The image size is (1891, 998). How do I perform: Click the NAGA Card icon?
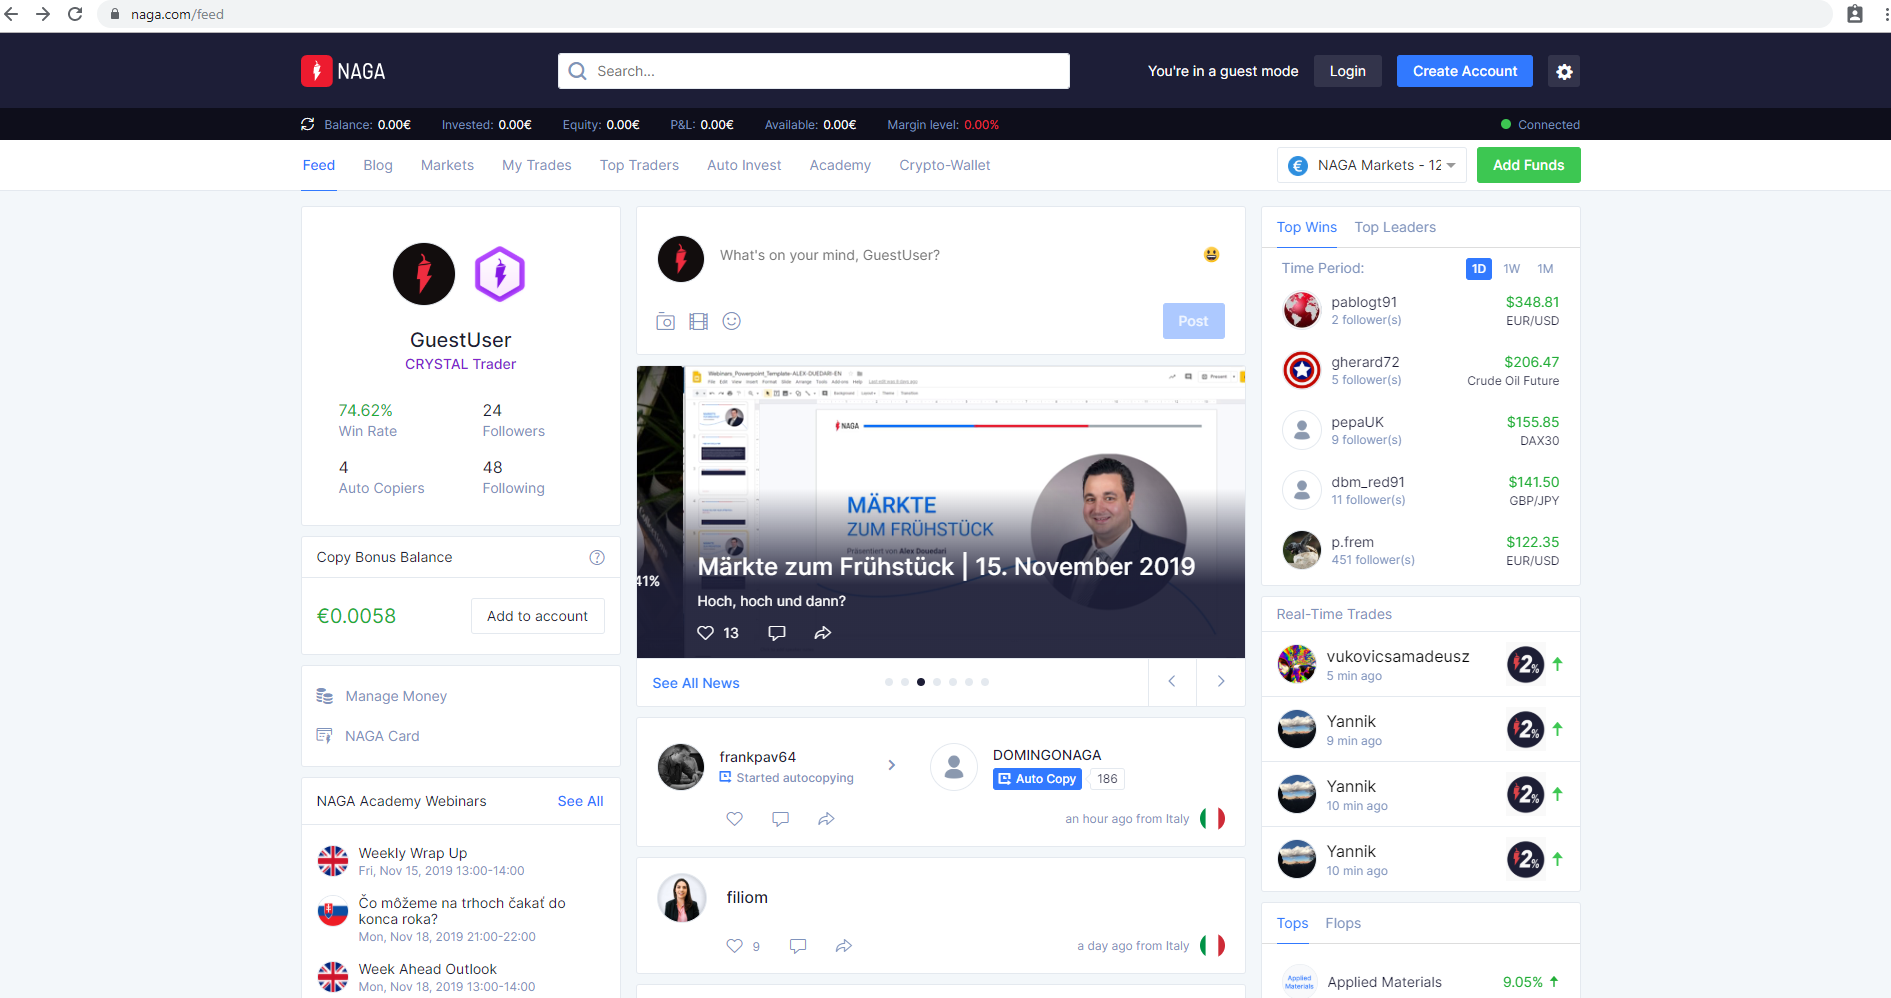[325, 736]
